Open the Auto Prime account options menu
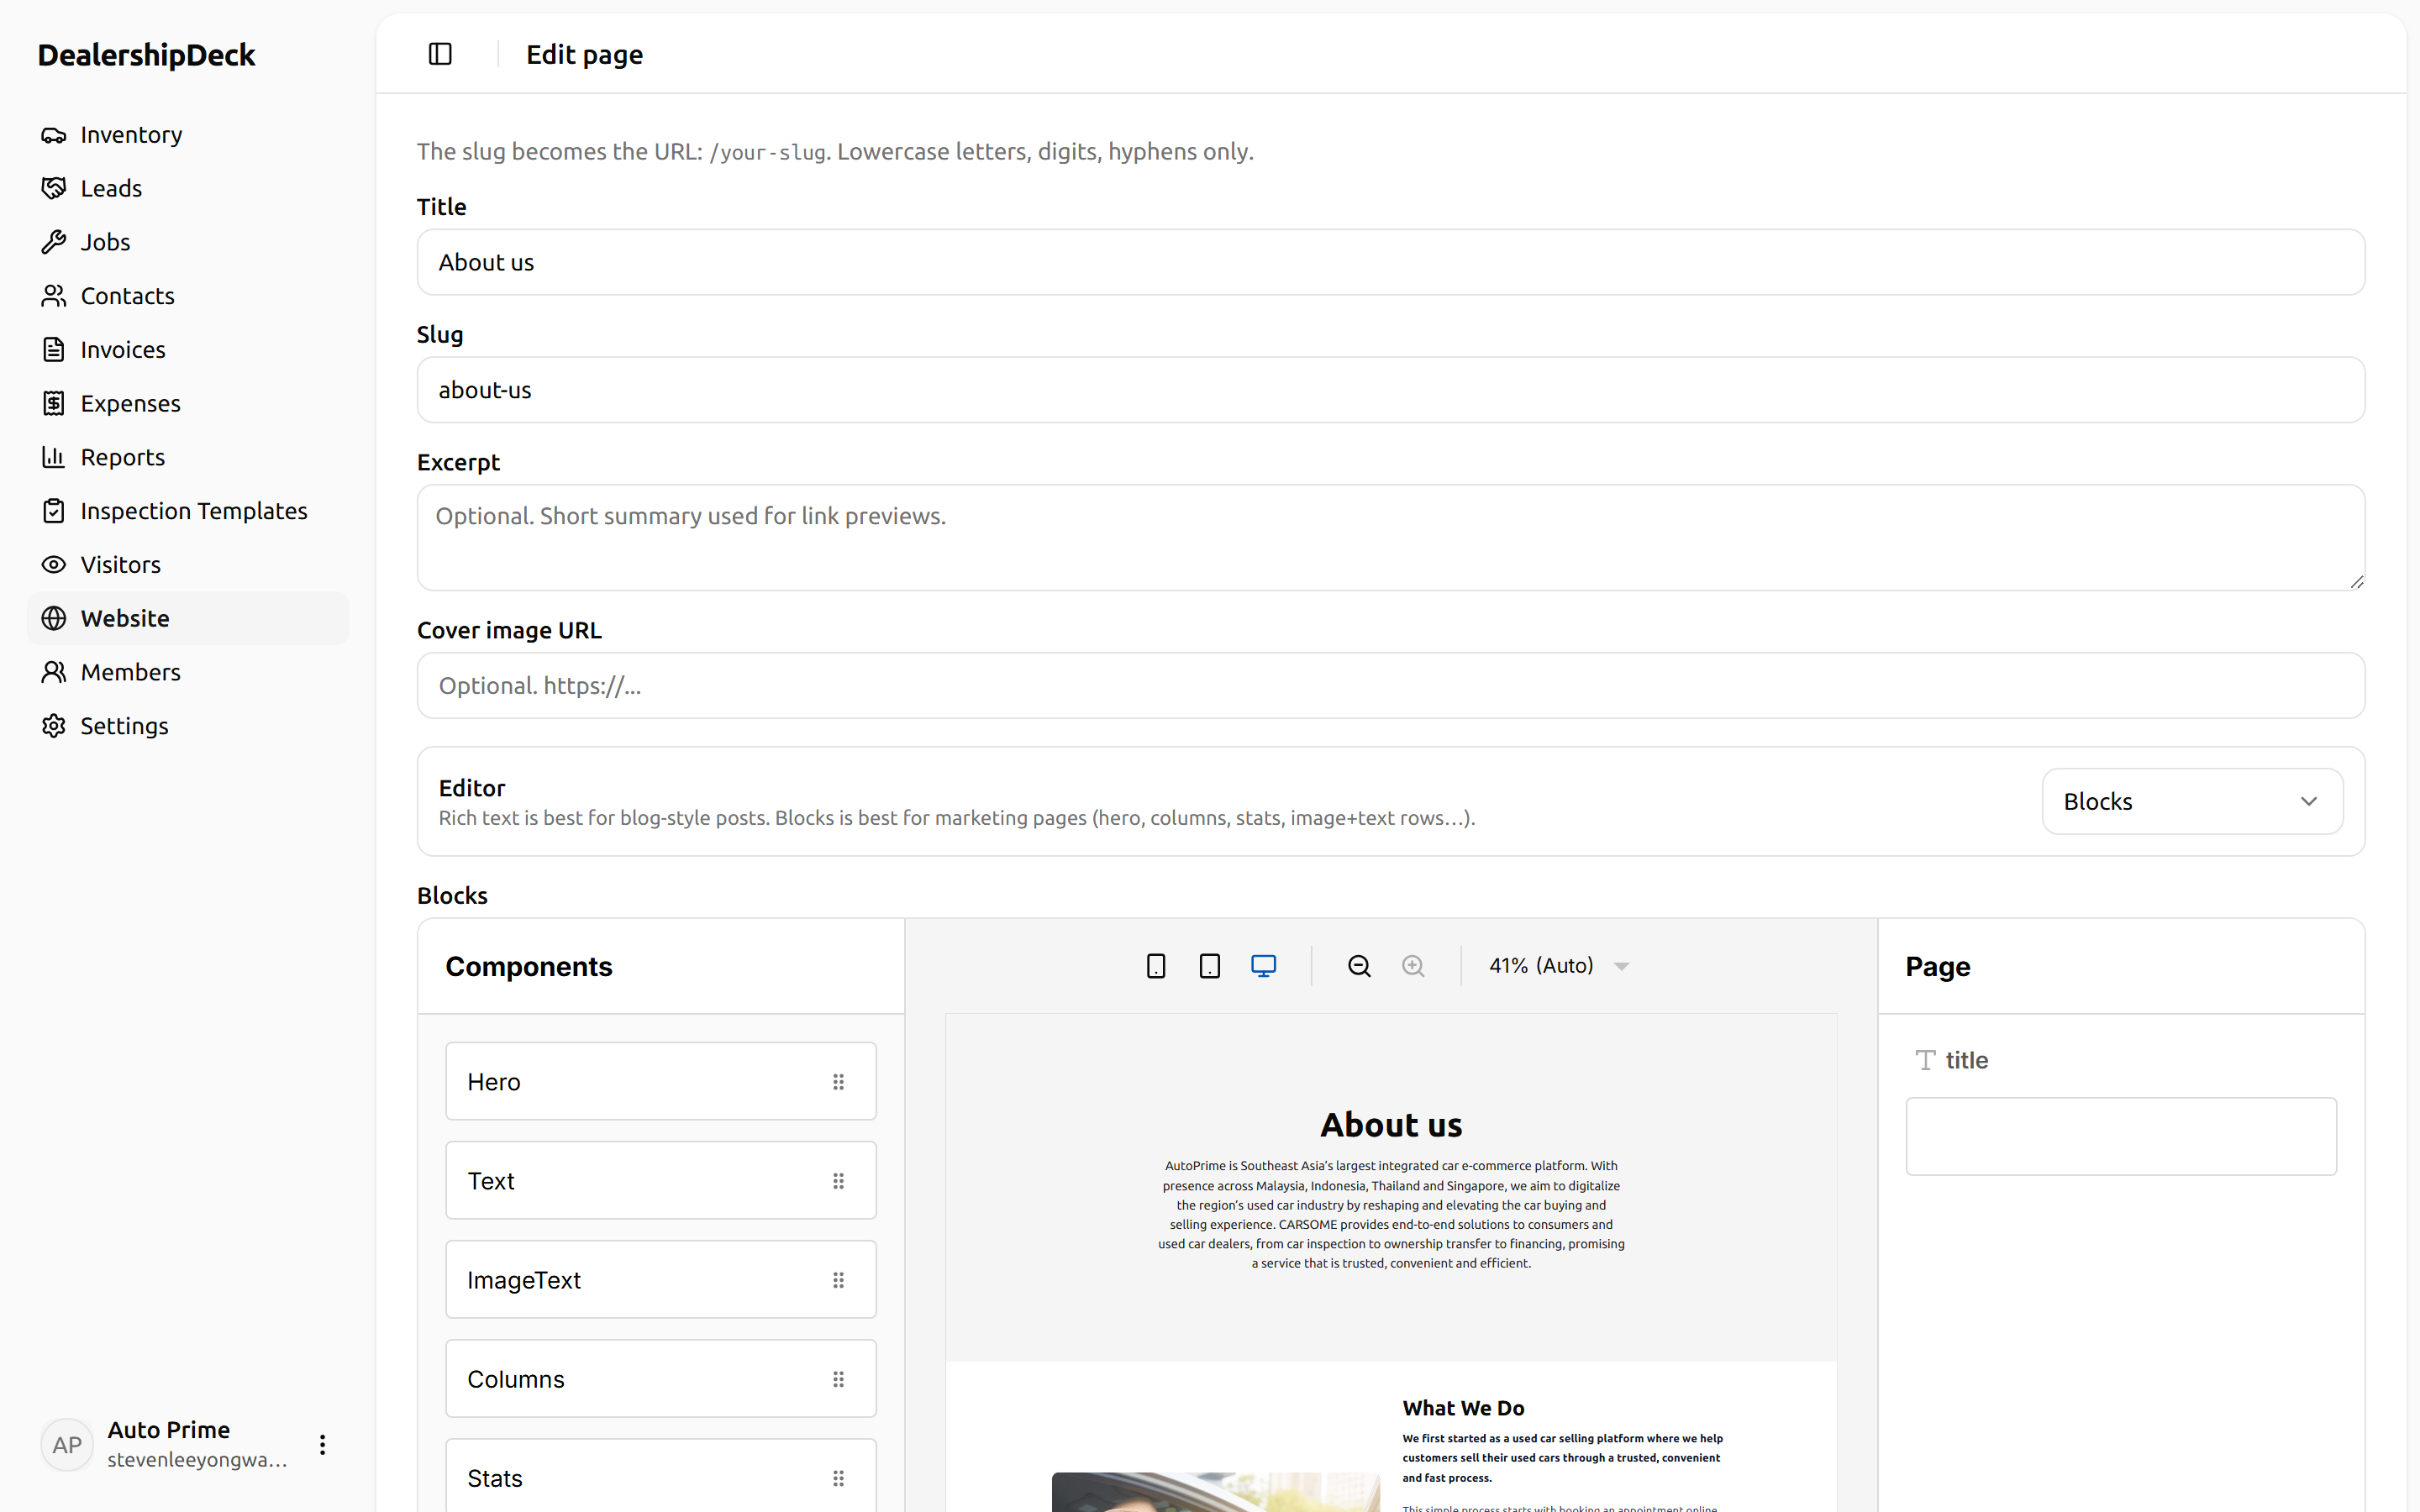This screenshot has width=2420, height=1512. [x=322, y=1445]
